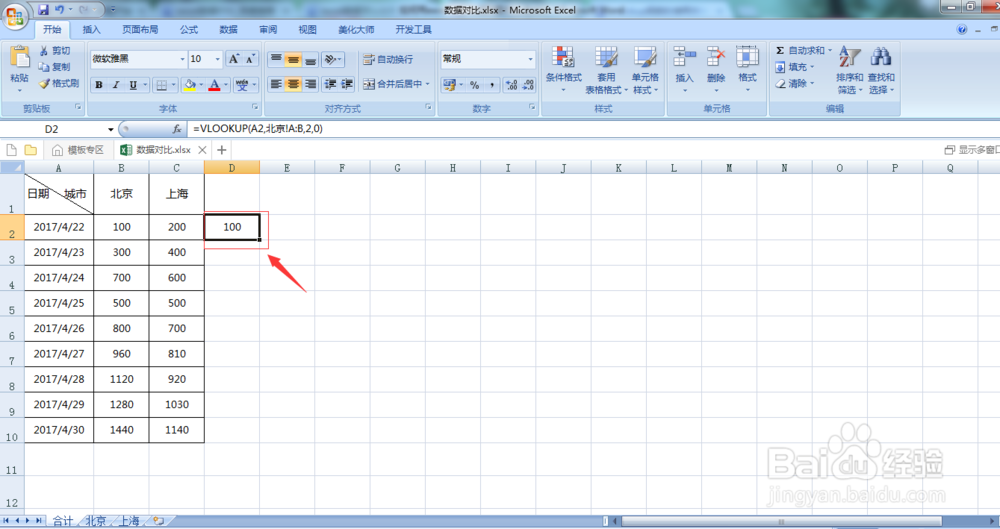Increase font size with large A
1000x529 pixels.
pos(234,59)
